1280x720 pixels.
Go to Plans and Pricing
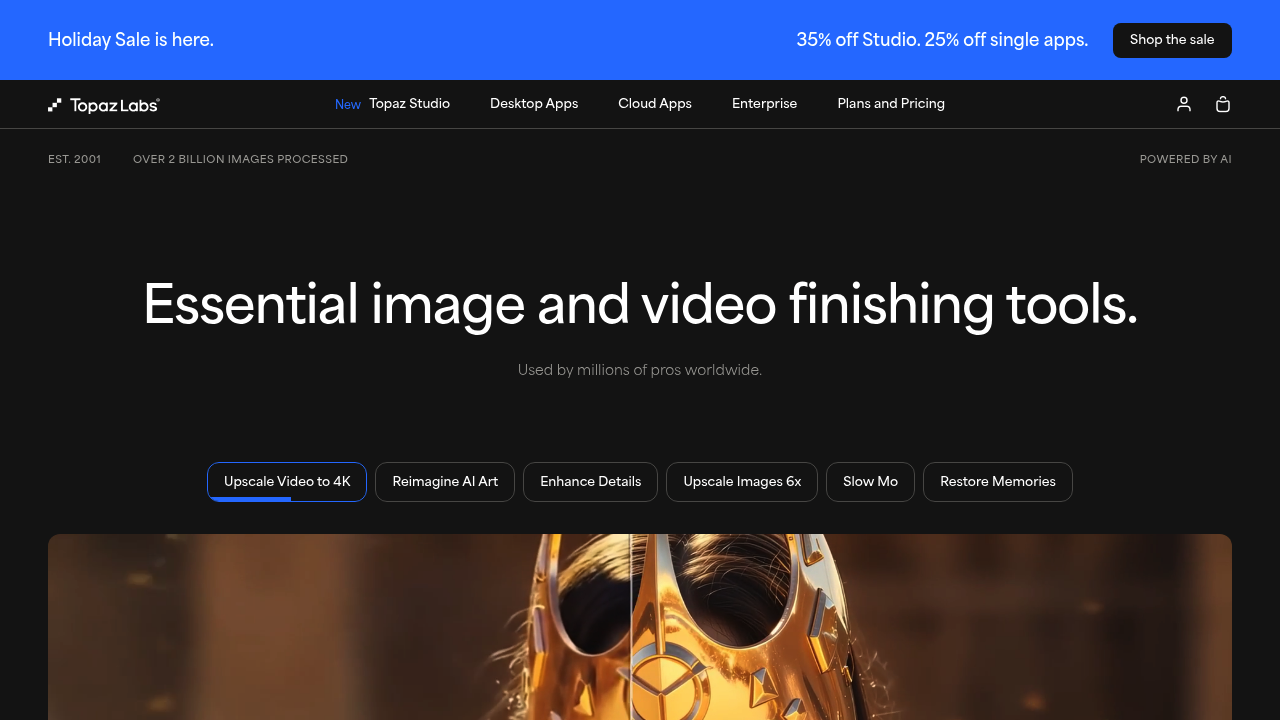click(x=891, y=104)
